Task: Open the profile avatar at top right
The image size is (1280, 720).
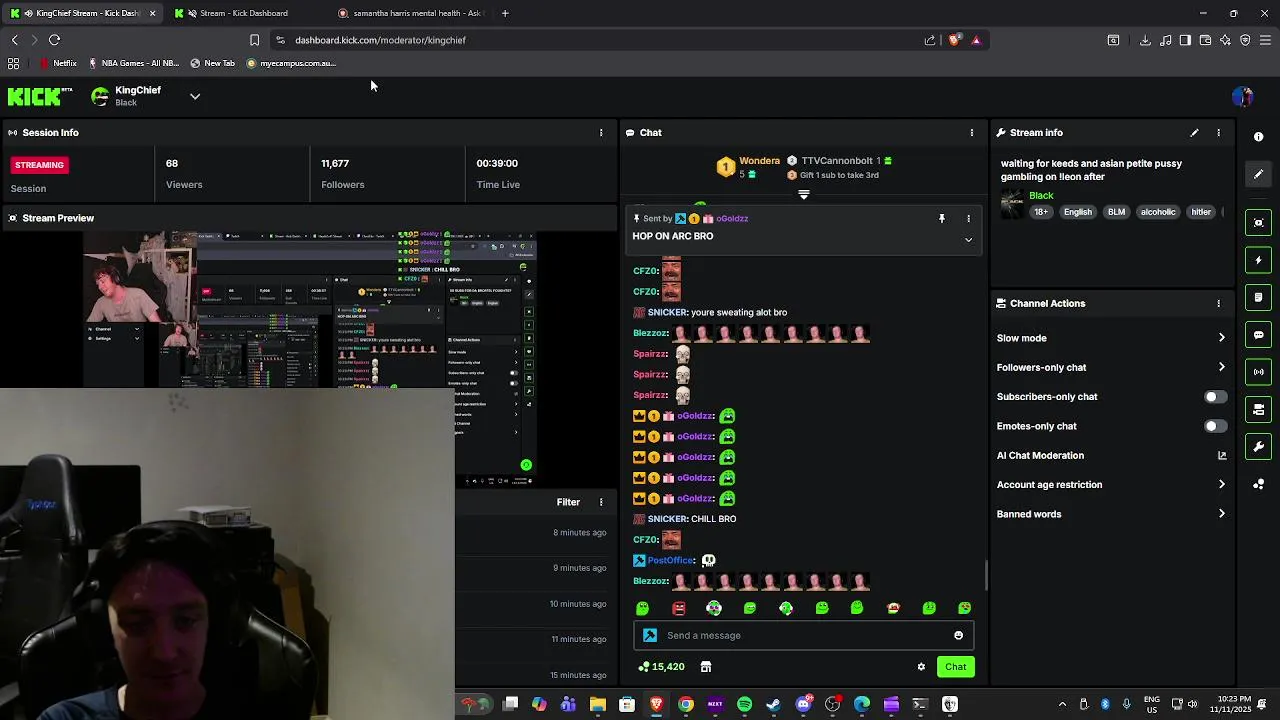Action: point(1242,96)
